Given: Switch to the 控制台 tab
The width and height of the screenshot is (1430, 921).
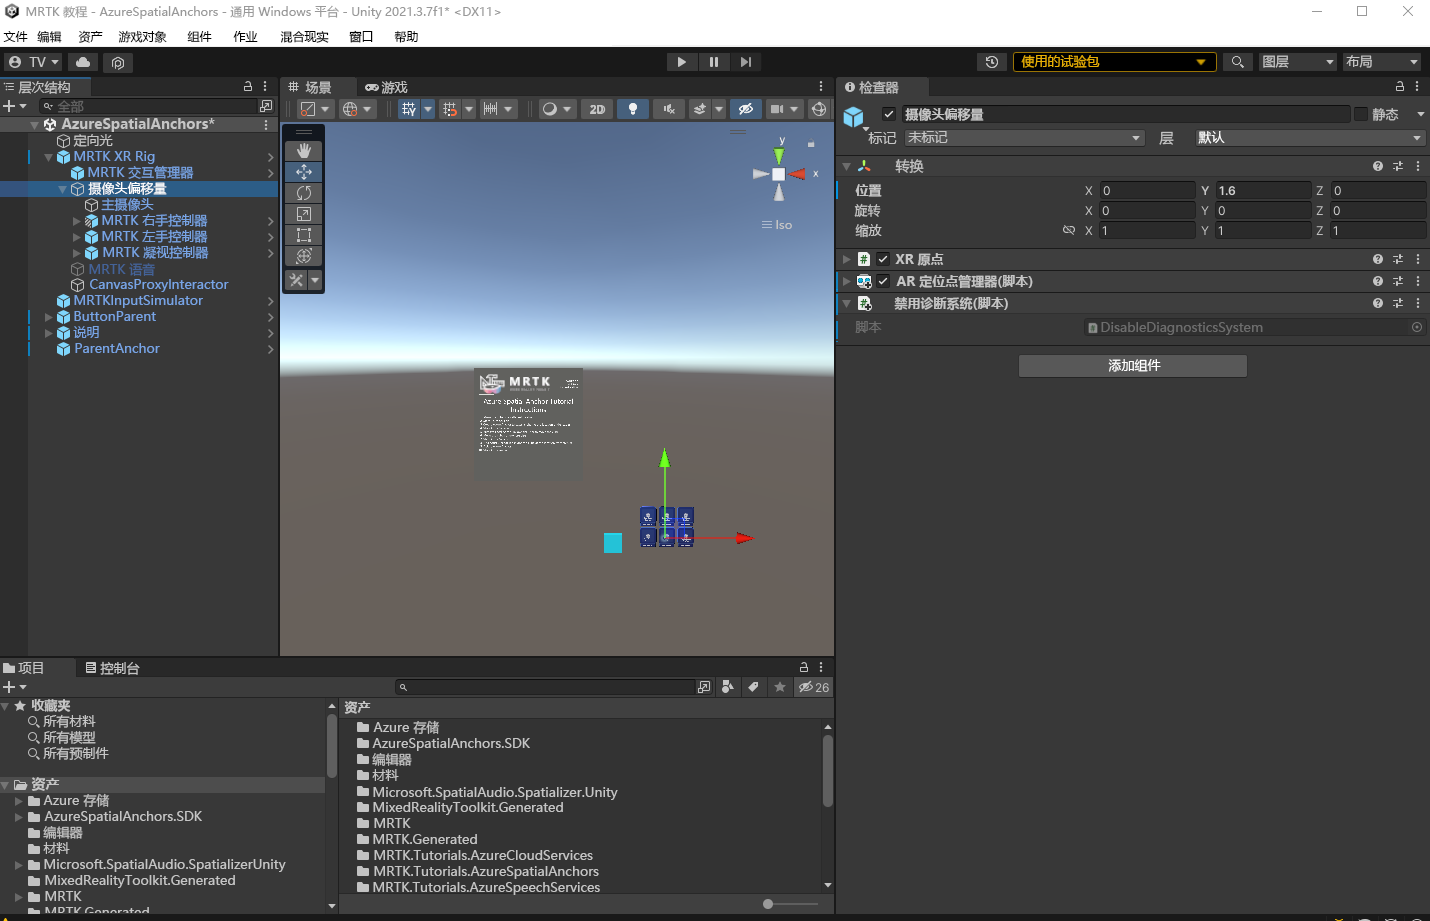Looking at the screenshot, I should coord(112,668).
